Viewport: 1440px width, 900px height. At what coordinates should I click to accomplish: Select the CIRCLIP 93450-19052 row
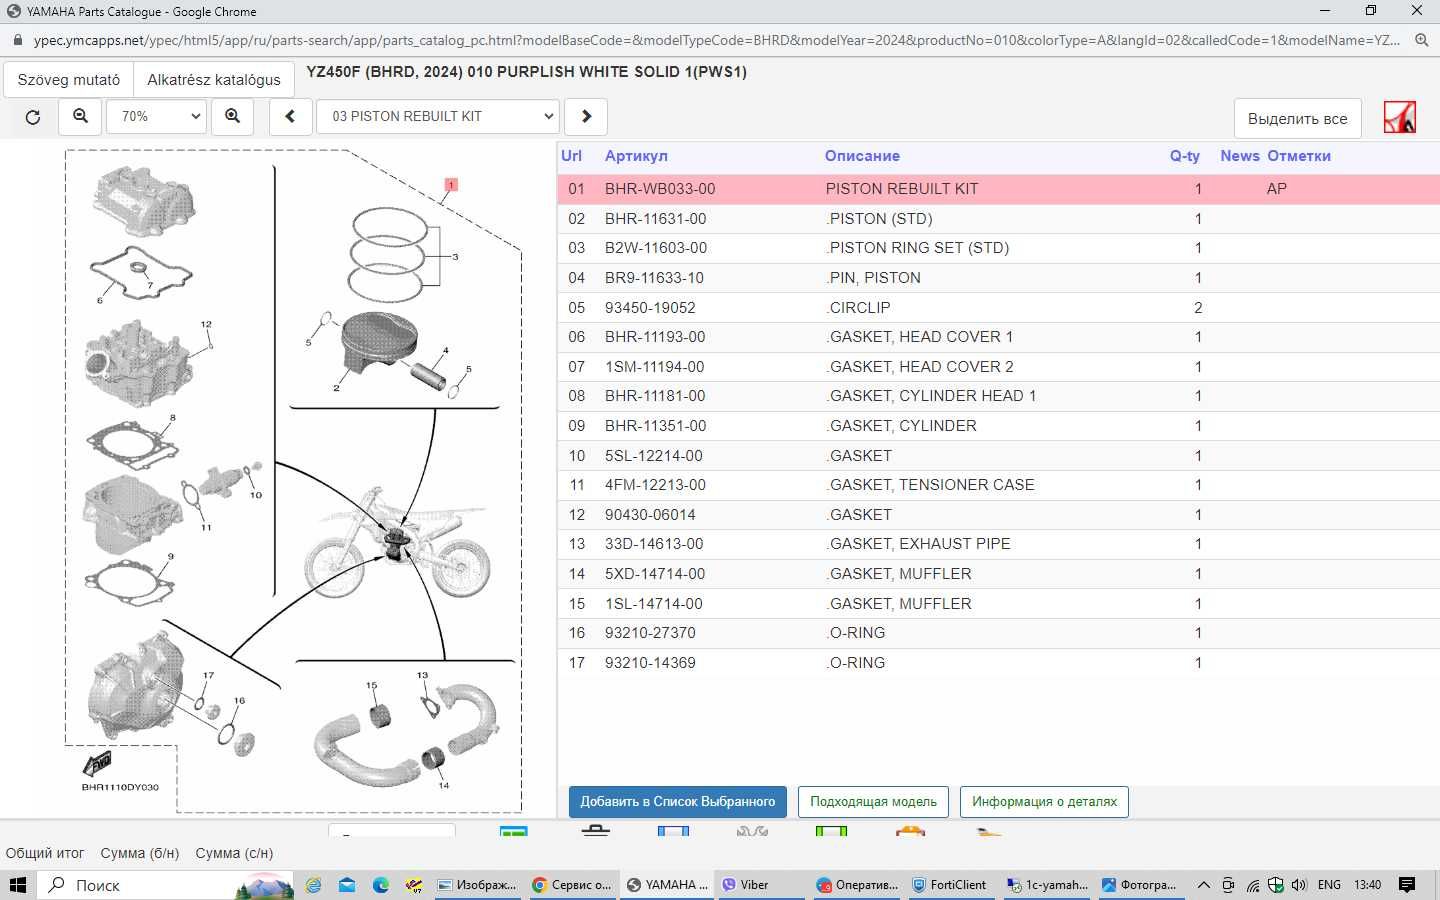tap(998, 308)
